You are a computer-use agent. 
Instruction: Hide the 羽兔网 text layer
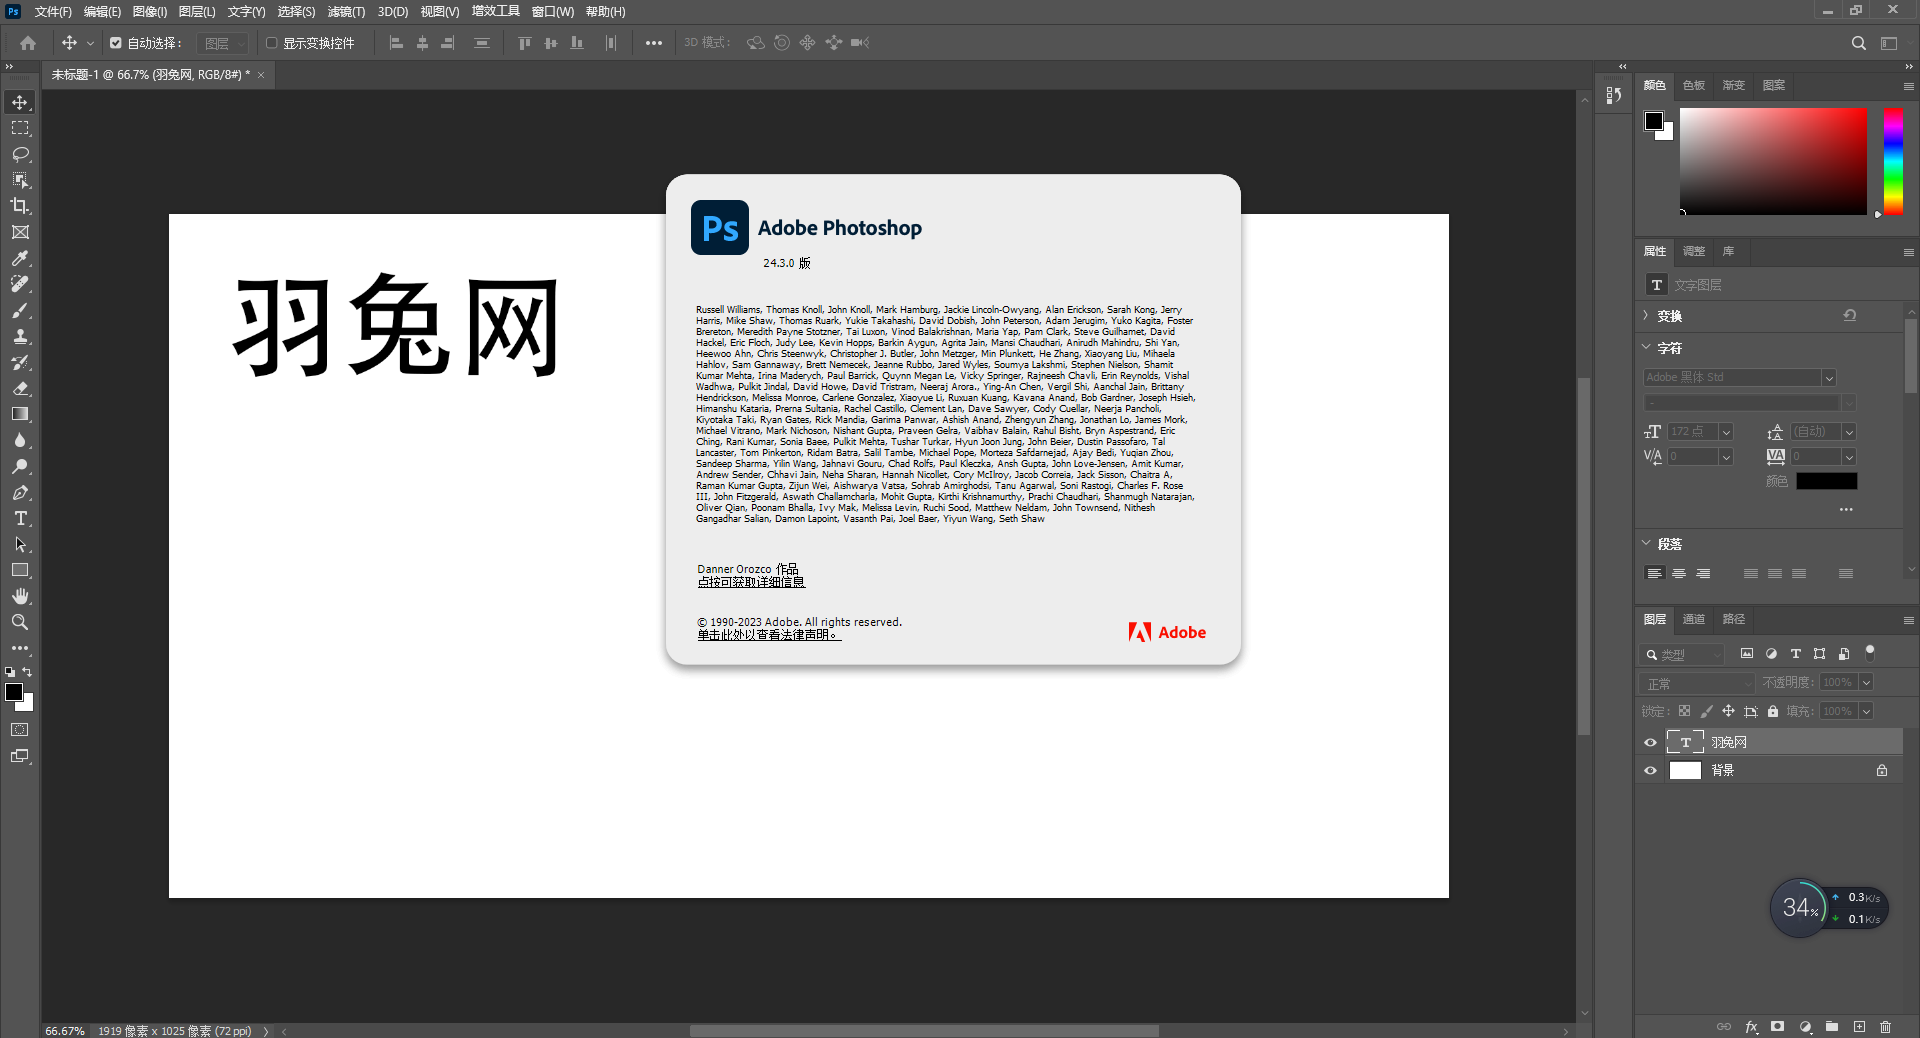click(1650, 742)
